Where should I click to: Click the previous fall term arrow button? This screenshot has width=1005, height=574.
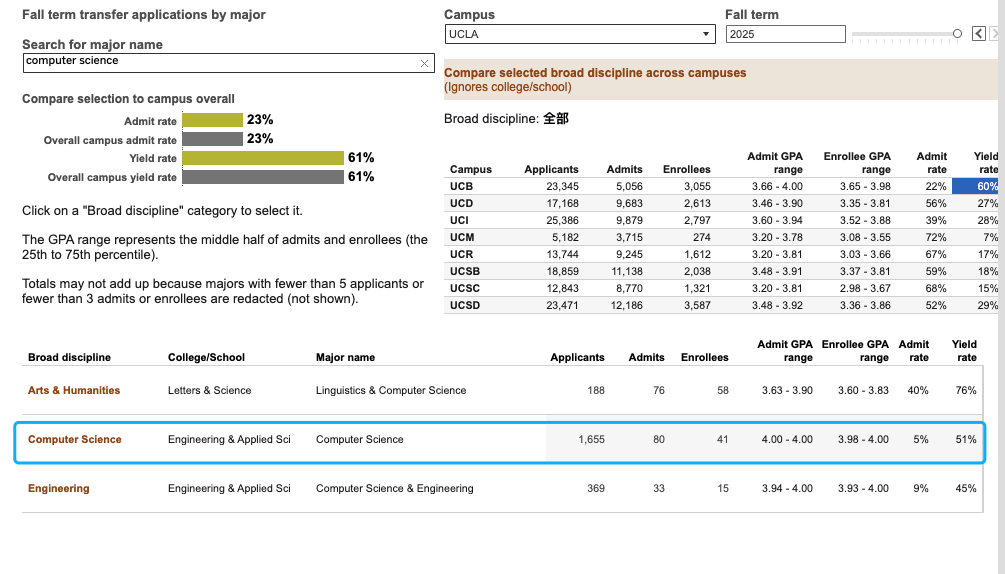[x=979, y=33]
